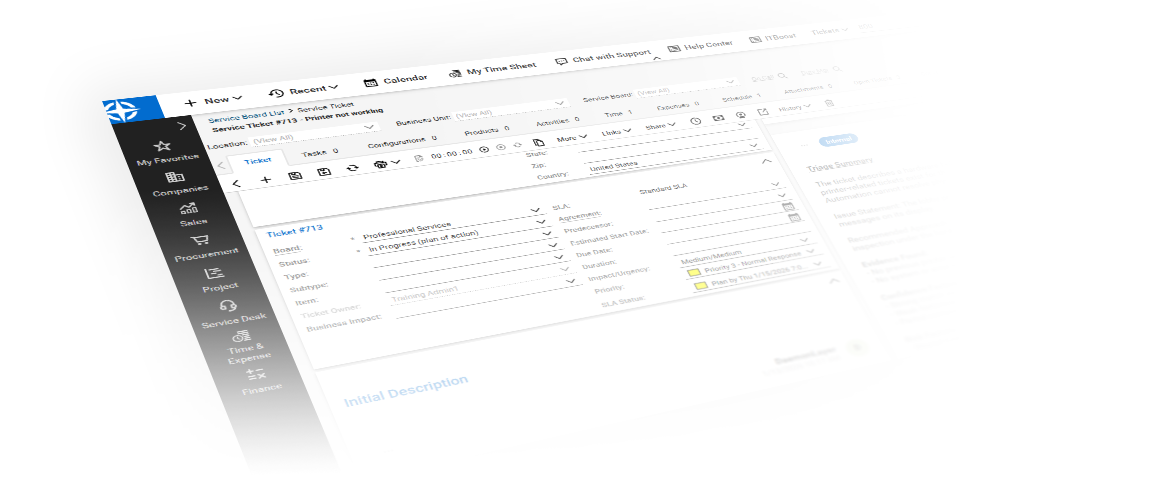
Task: Open the Project module
Action: [x=217, y=280]
